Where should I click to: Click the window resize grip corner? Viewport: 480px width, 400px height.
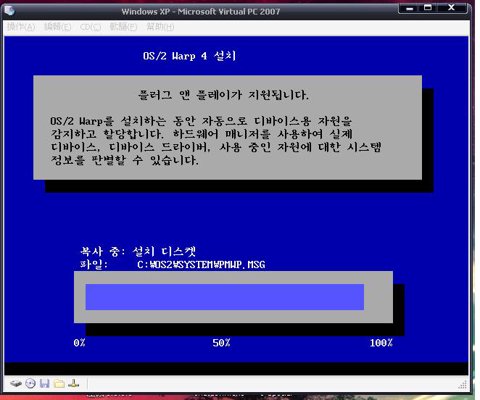pos(463,385)
